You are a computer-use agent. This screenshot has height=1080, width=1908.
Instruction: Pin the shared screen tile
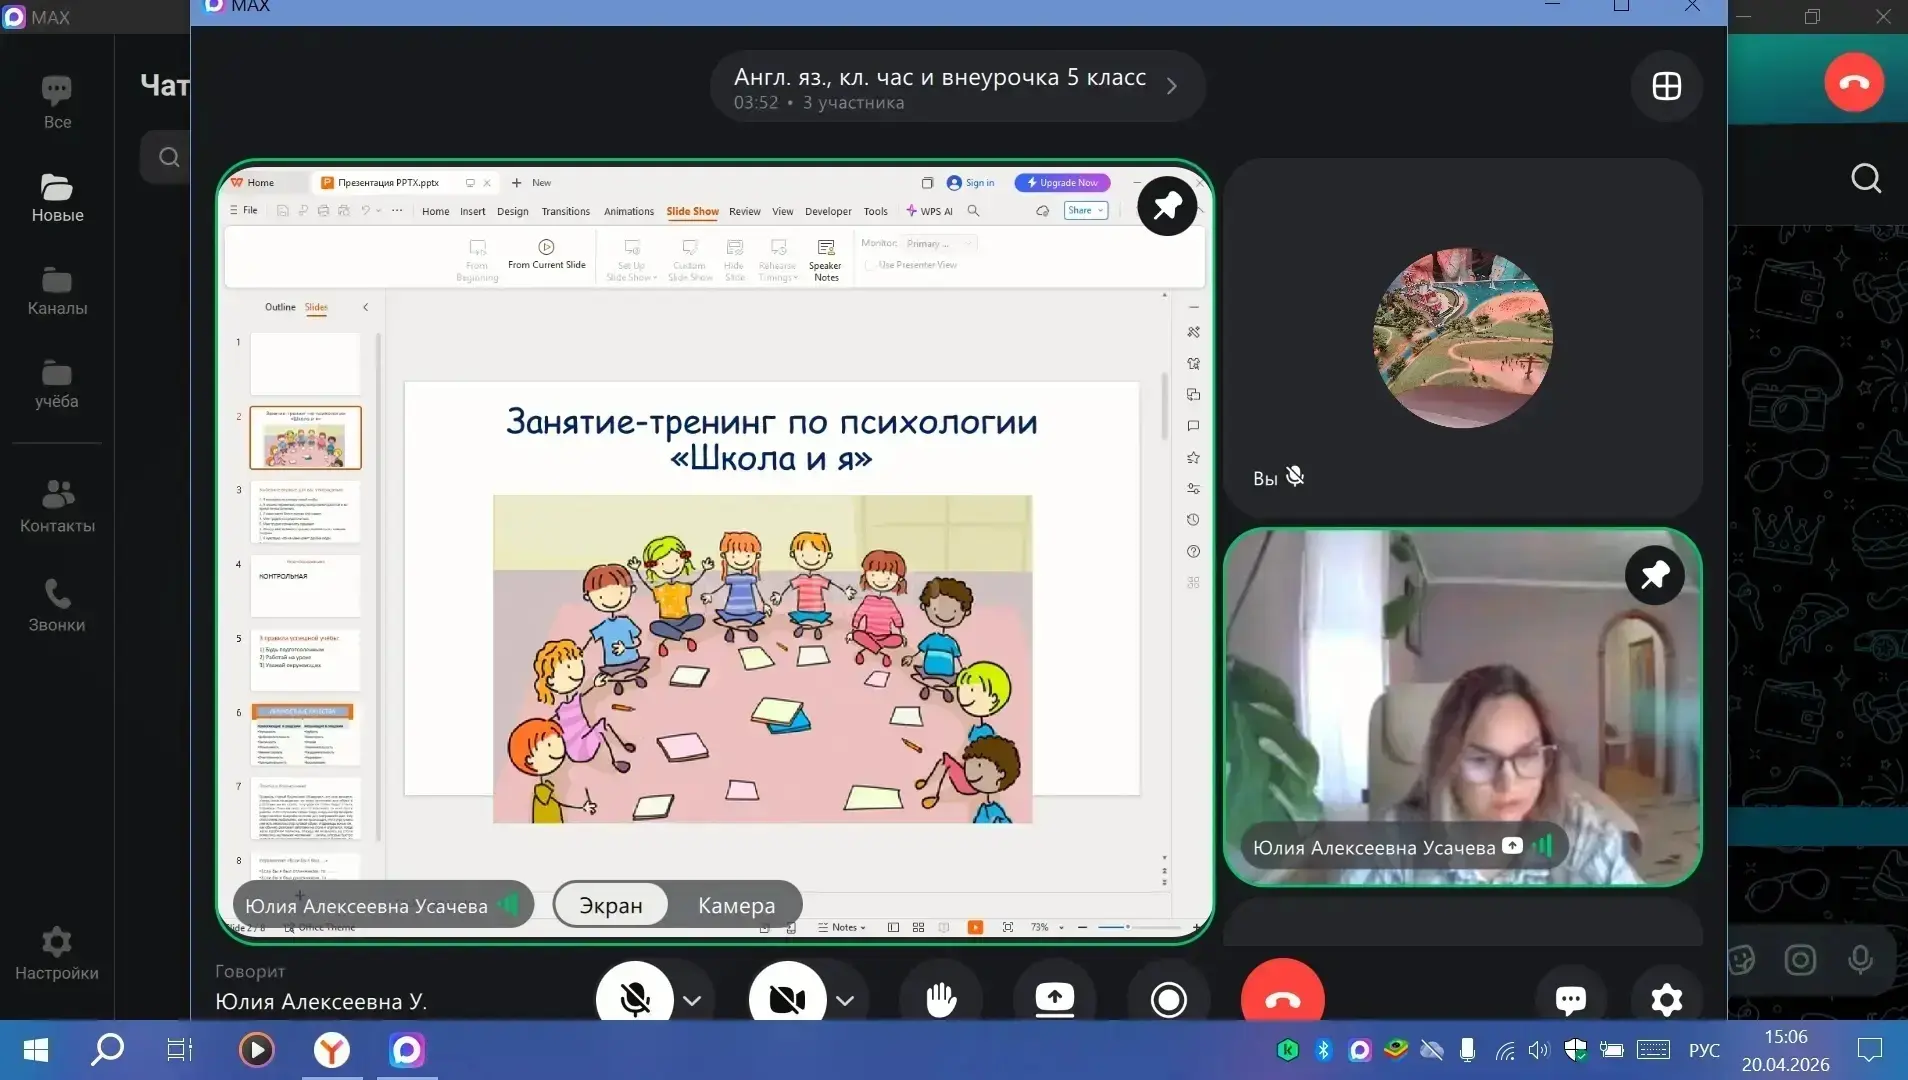[1167, 206]
